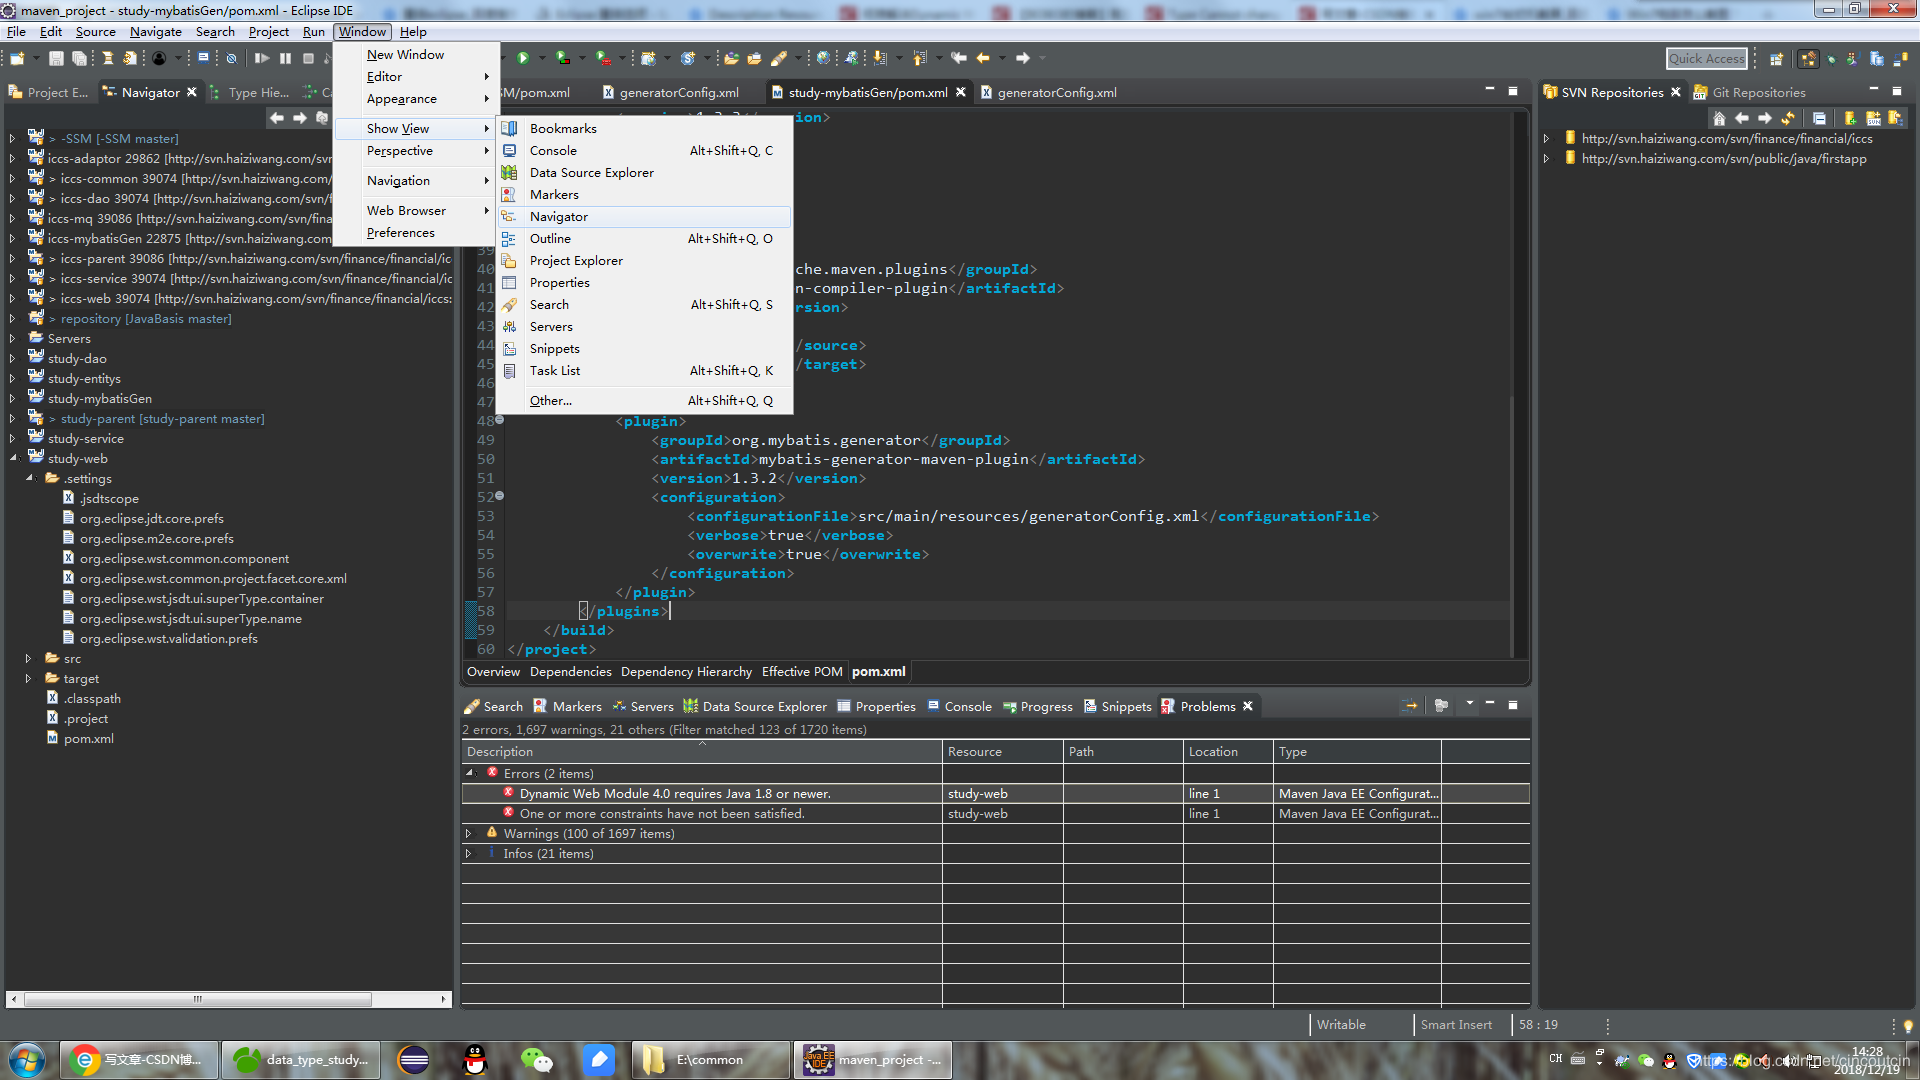Toggle code folding at line 52
The width and height of the screenshot is (1920, 1080).
point(500,496)
